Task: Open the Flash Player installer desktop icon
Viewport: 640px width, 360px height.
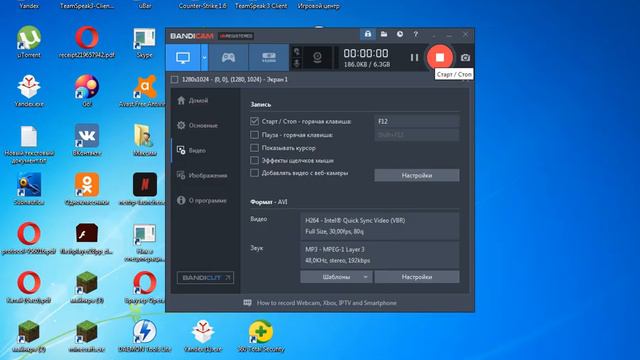Action: pos(87,239)
